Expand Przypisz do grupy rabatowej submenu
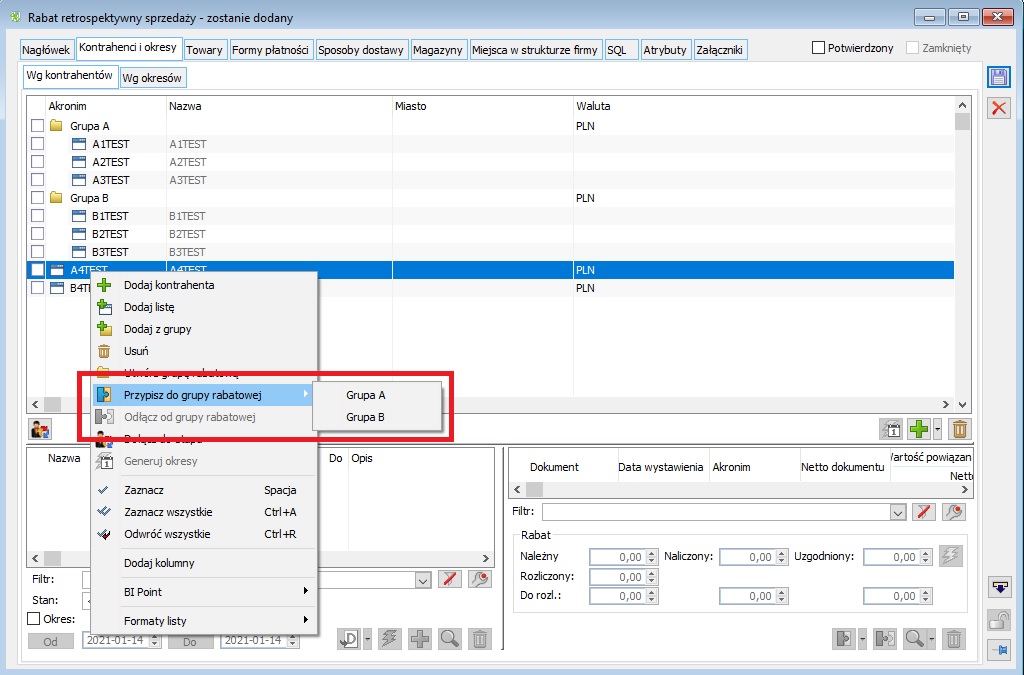The width and height of the screenshot is (1024, 675). [x=204, y=394]
